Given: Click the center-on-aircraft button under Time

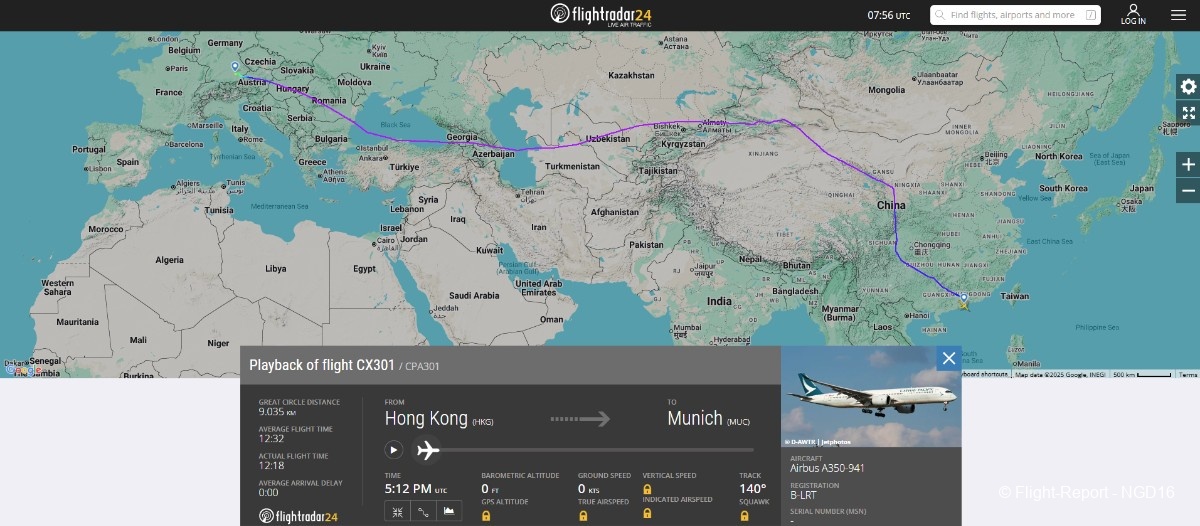Looking at the screenshot, I should pyautogui.click(x=397, y=512).
